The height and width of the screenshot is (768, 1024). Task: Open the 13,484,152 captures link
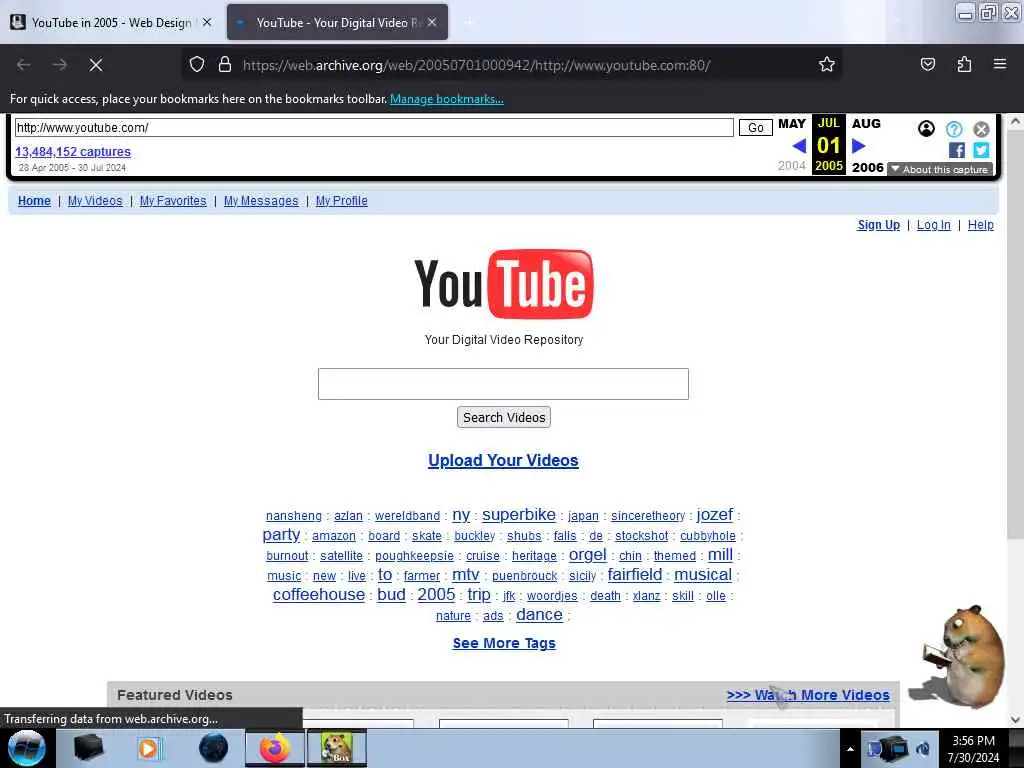pyautogui.click(x=73, y=152)
